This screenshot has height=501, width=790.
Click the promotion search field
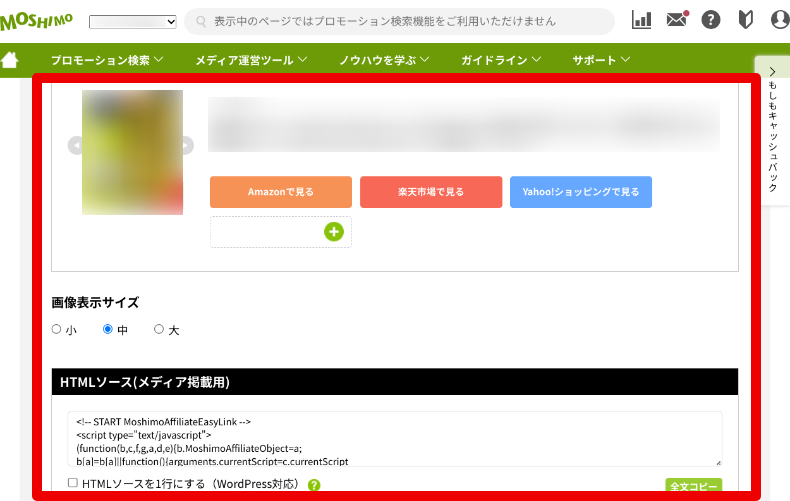click(x=400, y=21)
